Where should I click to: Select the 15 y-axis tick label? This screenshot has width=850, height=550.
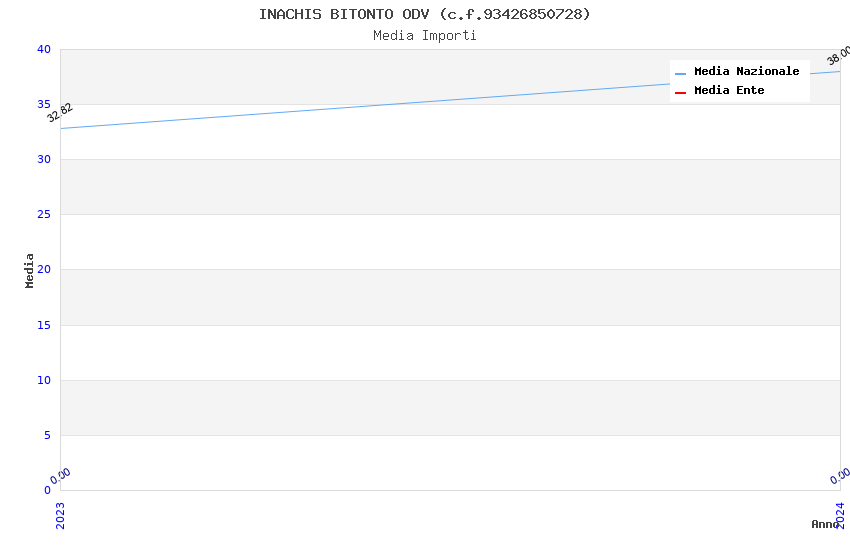(43, 325)
